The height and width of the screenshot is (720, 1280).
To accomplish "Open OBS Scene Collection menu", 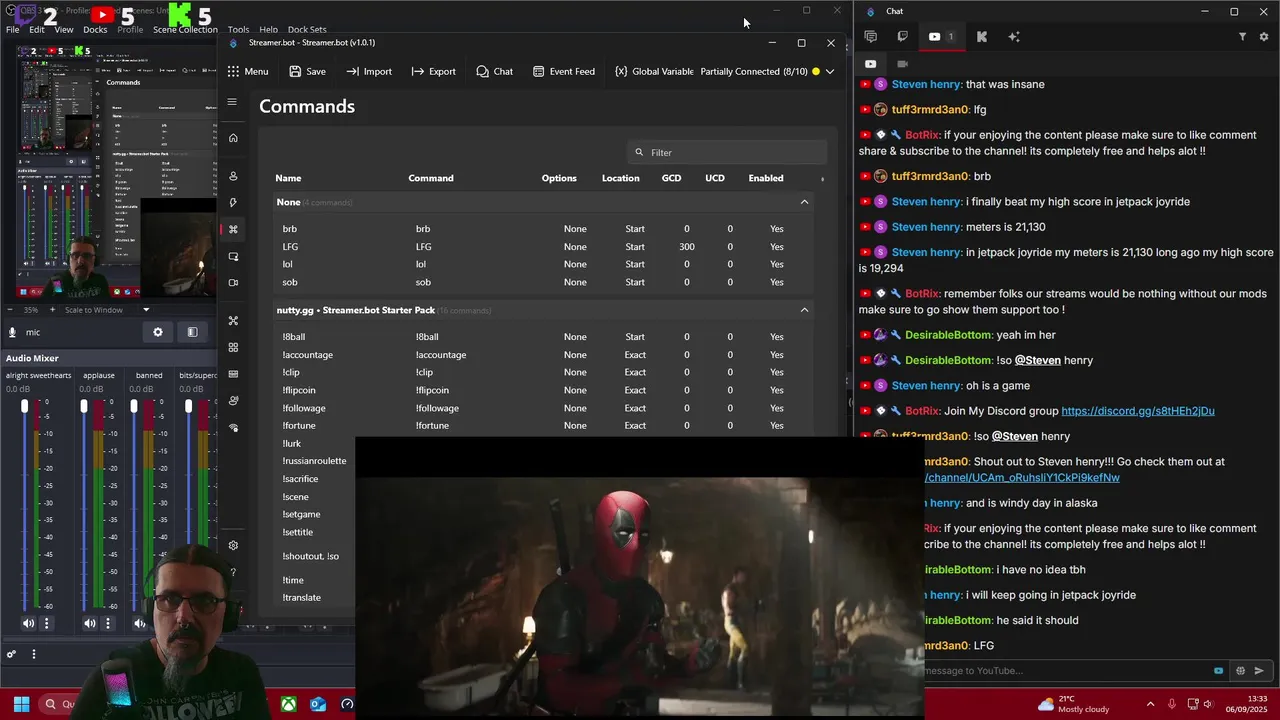I will pyautogui.click(x=185, y=30).
